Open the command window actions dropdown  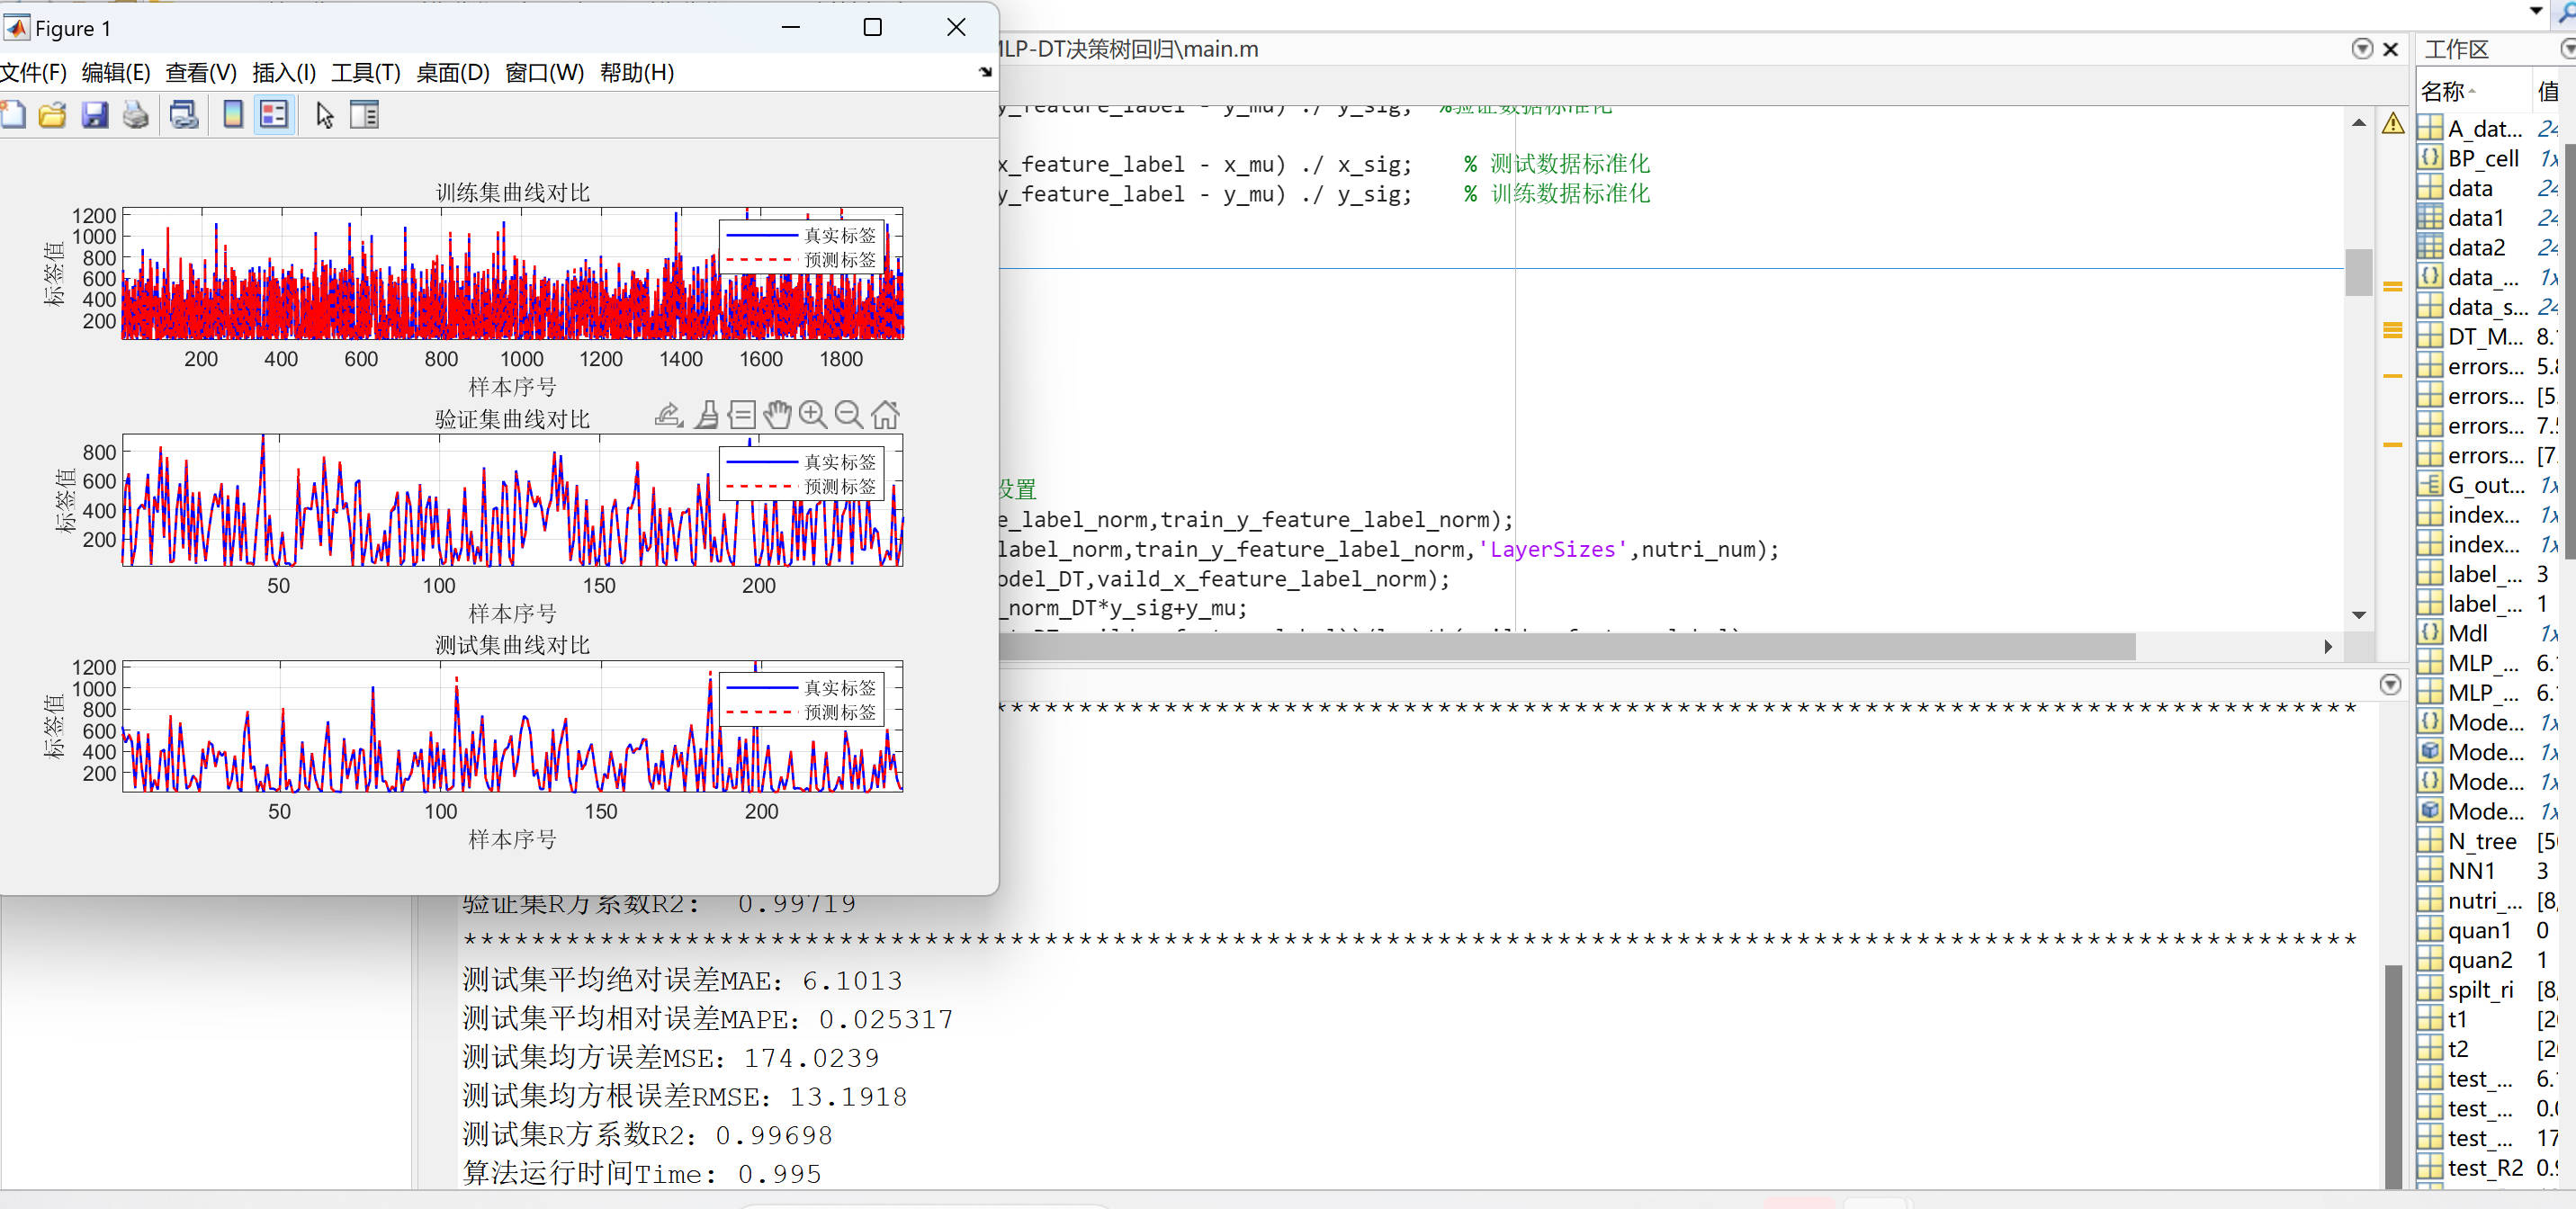[2389, 685]
